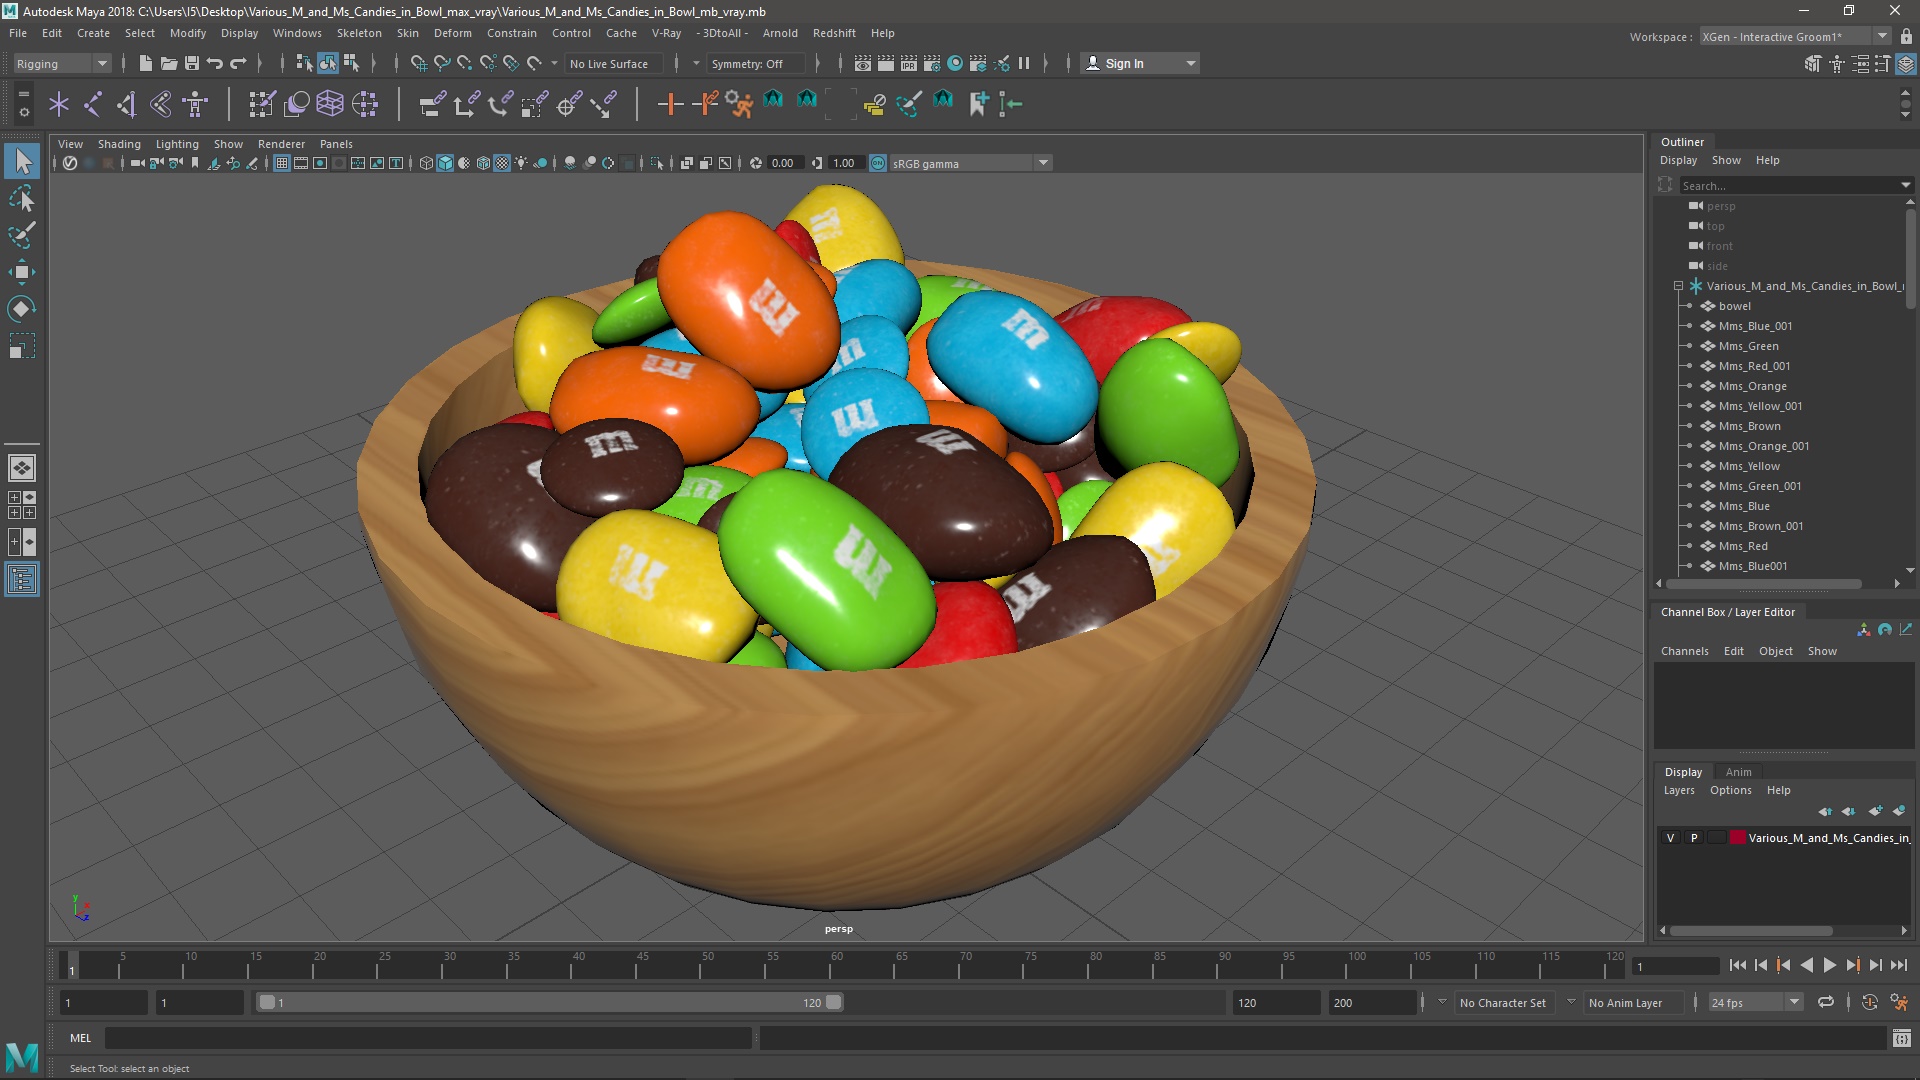
Task: Select Mms_Orange_001 in the Outliner
Action: click(1763, 446)
